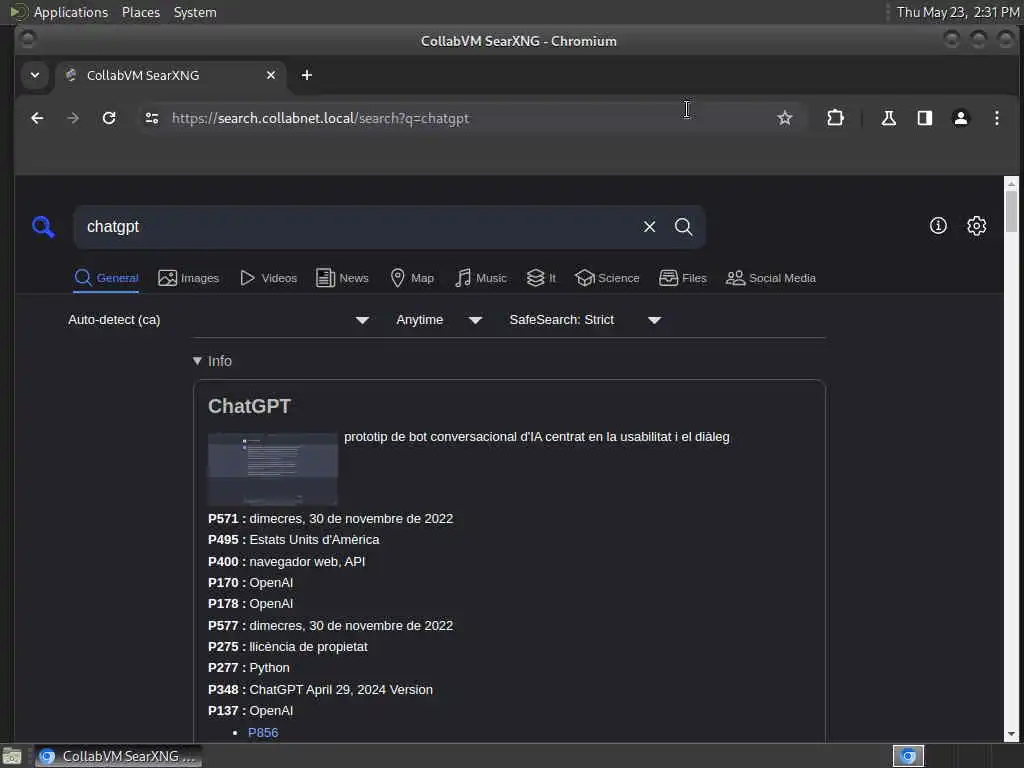This screenshot has width=1024, height=768.
Task: Clear the chatgpt search query
Action: (649, 227)
